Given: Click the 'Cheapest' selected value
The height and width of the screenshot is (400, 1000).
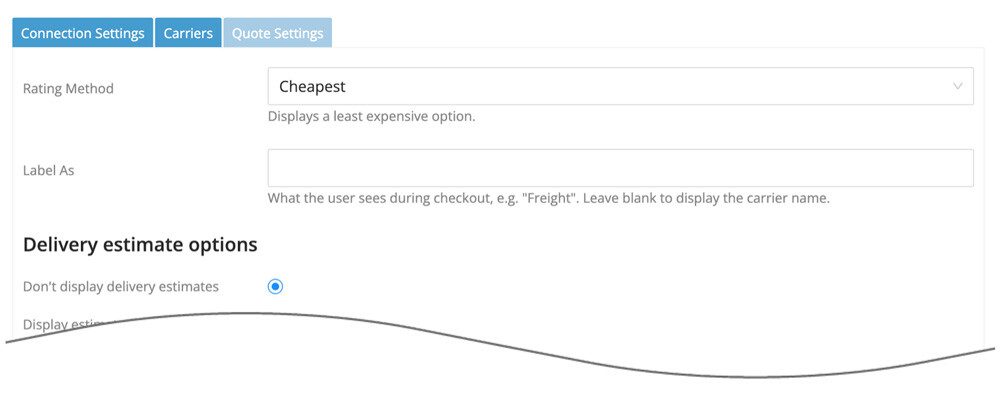Looking at the screenshot, I should pyautogui.click(x=312, y=87).
